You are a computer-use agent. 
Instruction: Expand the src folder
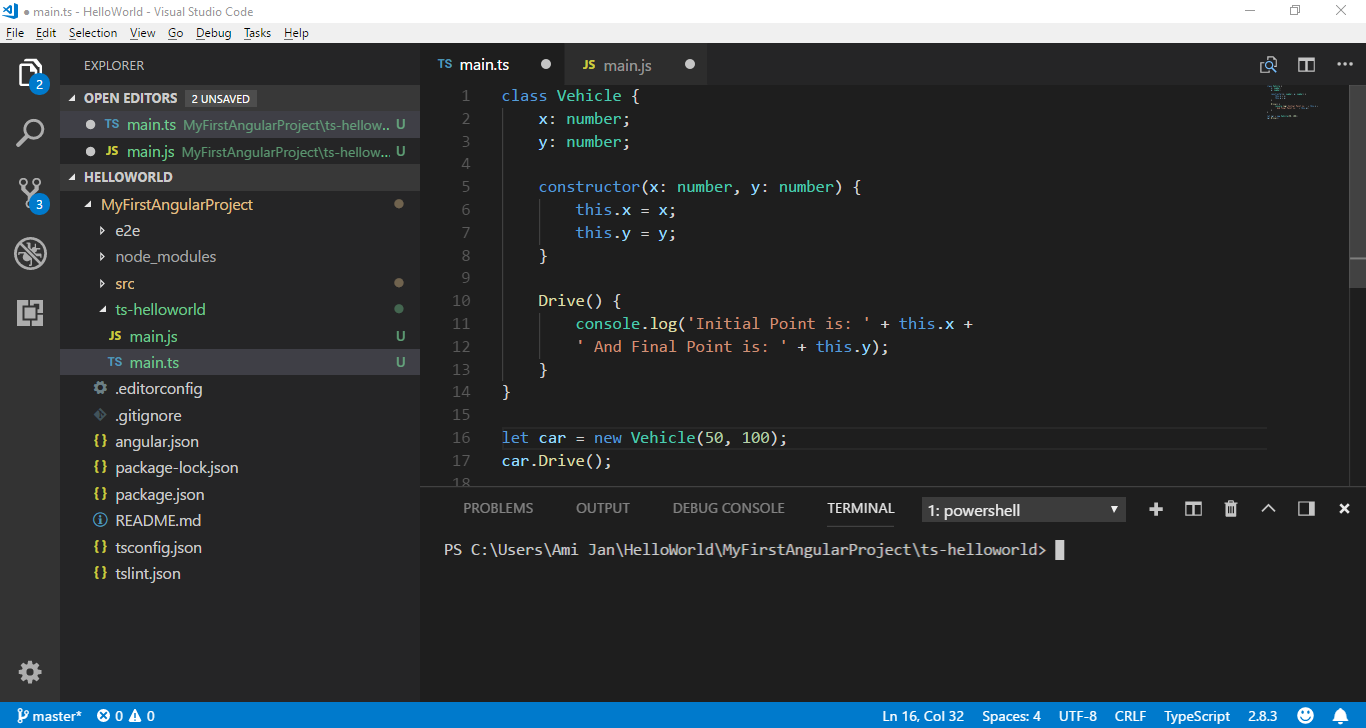click(102, 283)
